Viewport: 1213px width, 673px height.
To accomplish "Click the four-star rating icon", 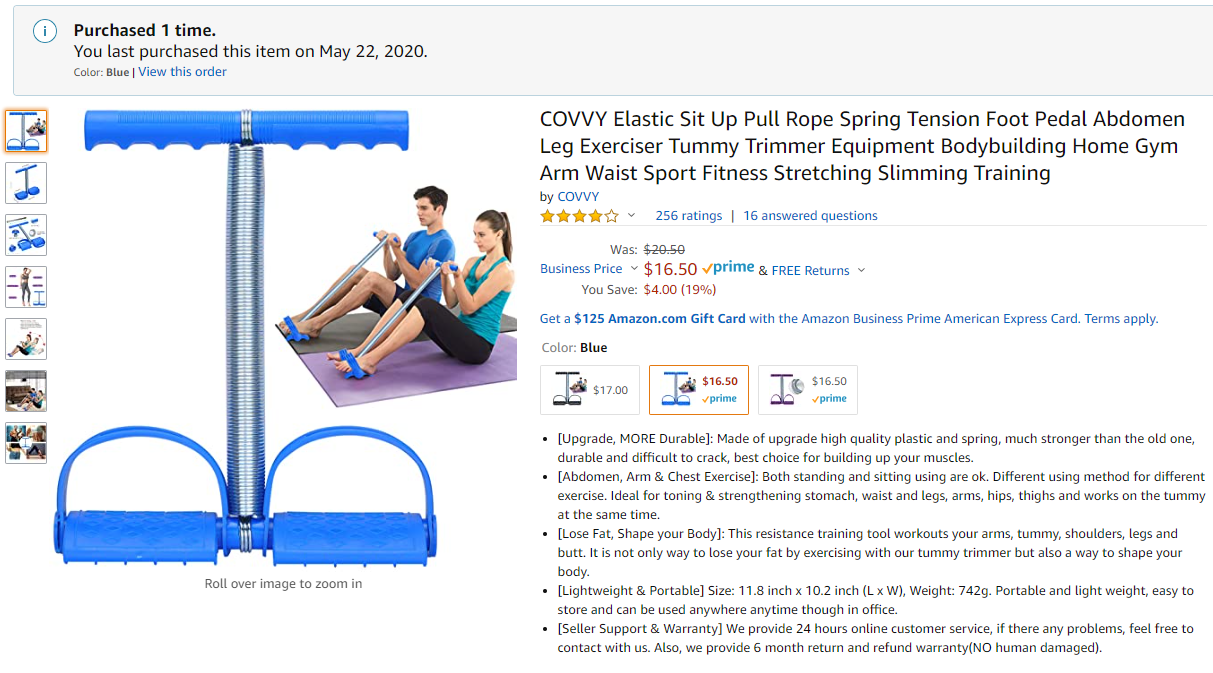I will coord(579,216).
